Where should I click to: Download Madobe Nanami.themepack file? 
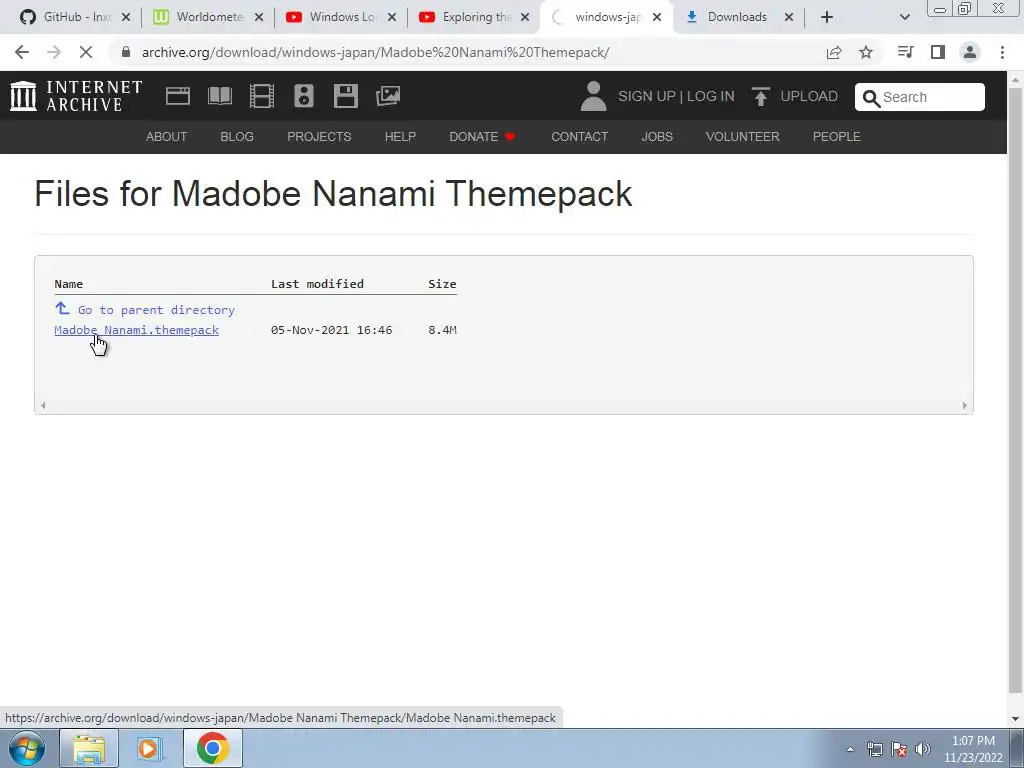[x=136, y=330]
